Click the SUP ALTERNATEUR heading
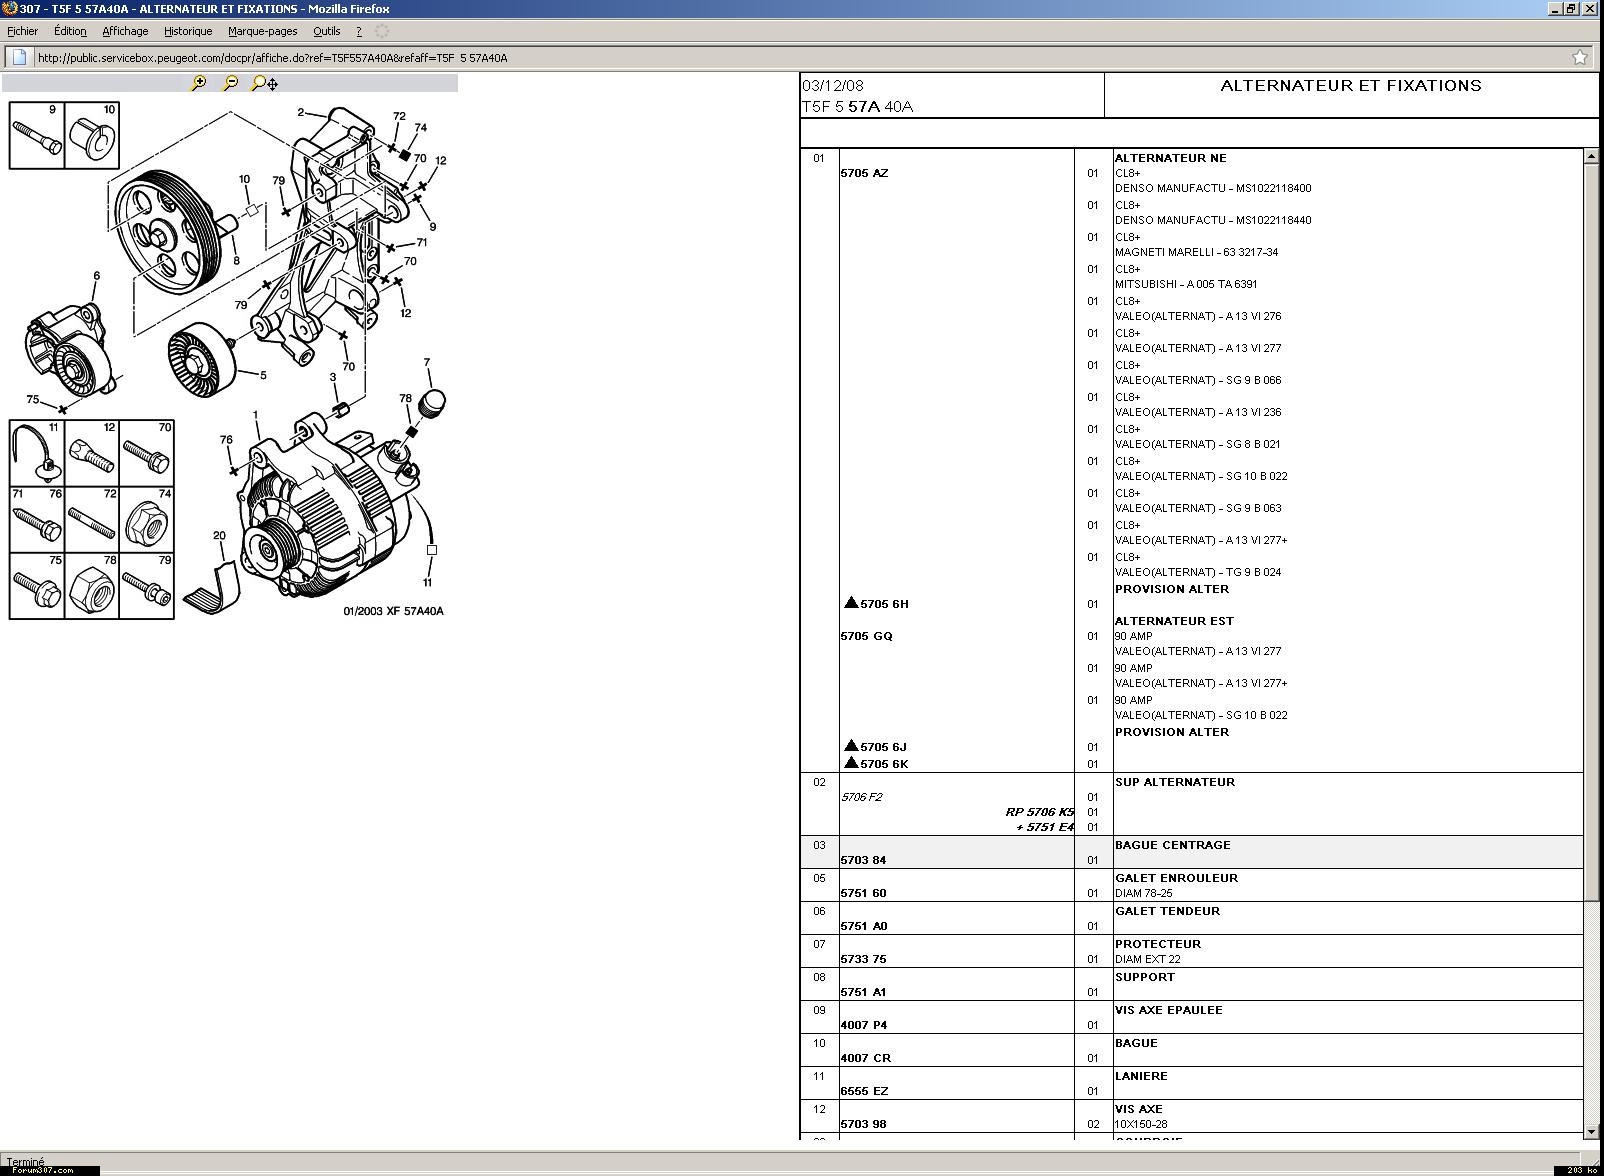 (x=1175, y=782)
